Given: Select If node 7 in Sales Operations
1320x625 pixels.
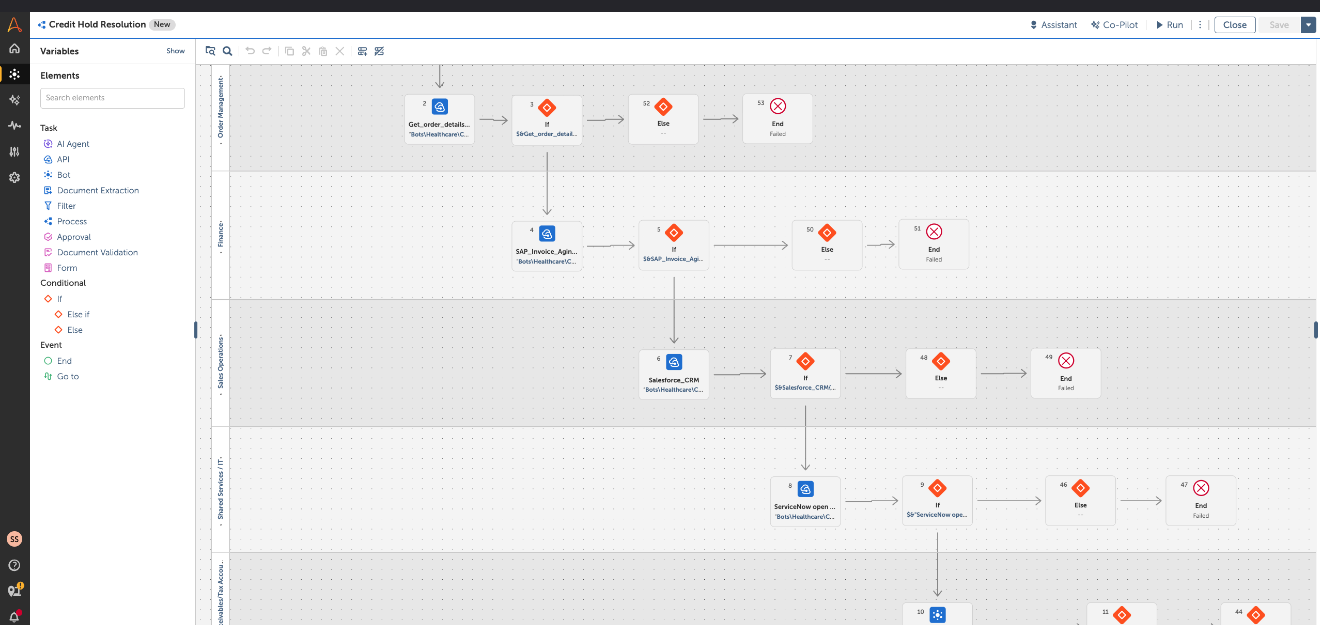Looking at the screenshot, I should click(805, 374).
